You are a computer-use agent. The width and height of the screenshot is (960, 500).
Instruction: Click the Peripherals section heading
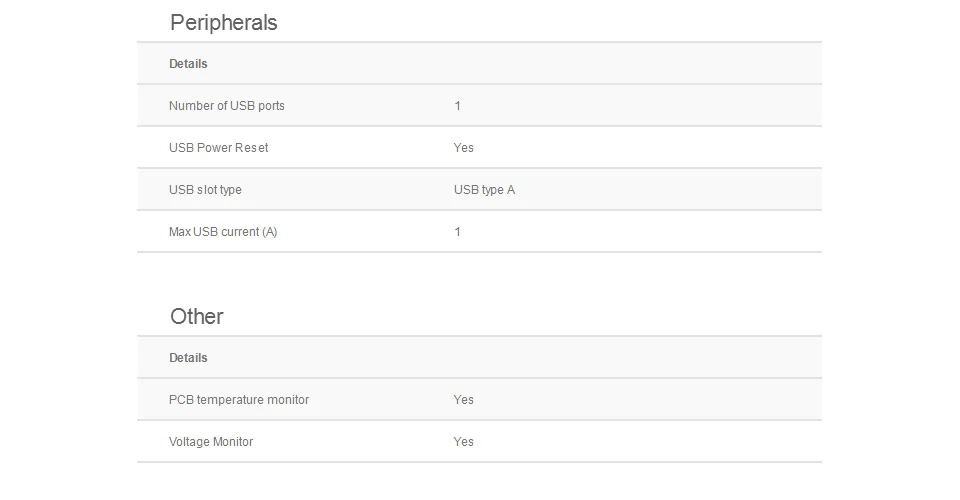pos(223,23)
